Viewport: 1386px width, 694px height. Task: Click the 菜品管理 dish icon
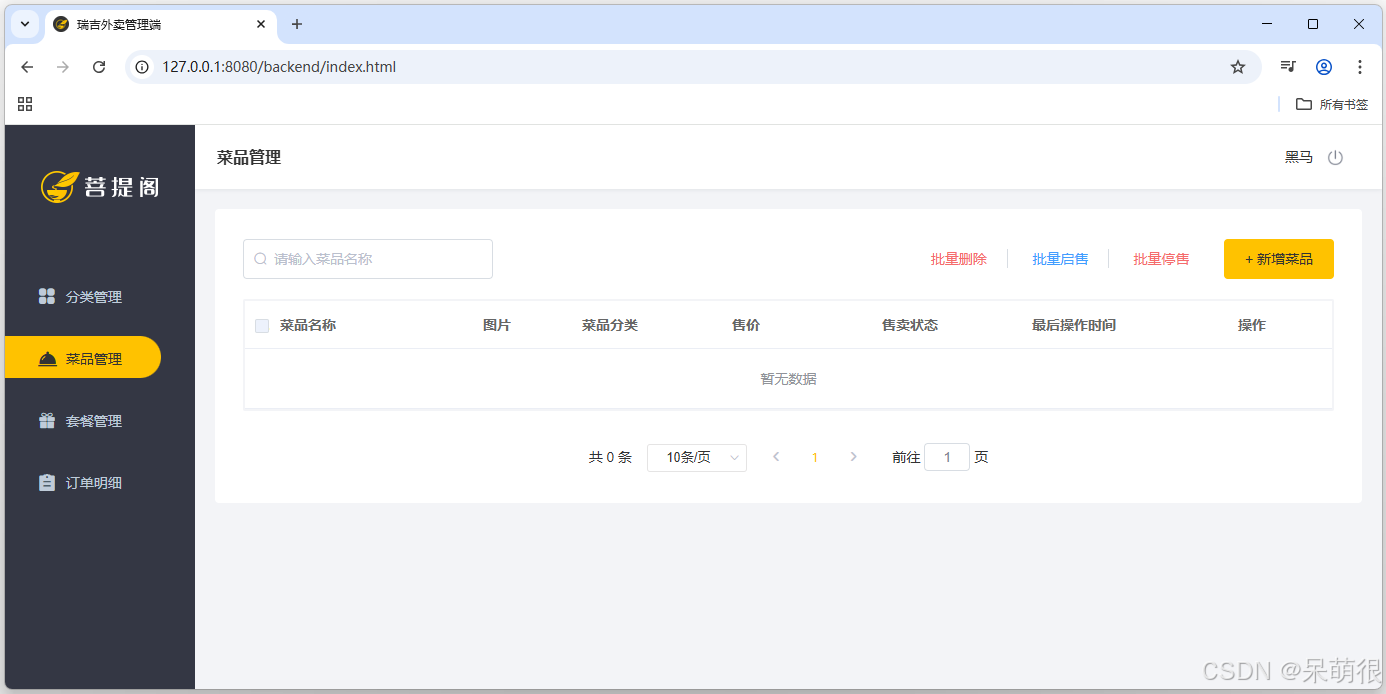click(47, 359)
